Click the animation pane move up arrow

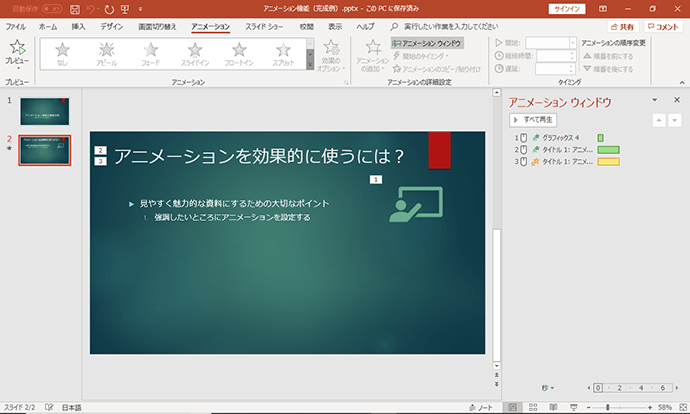coord(659,120)
